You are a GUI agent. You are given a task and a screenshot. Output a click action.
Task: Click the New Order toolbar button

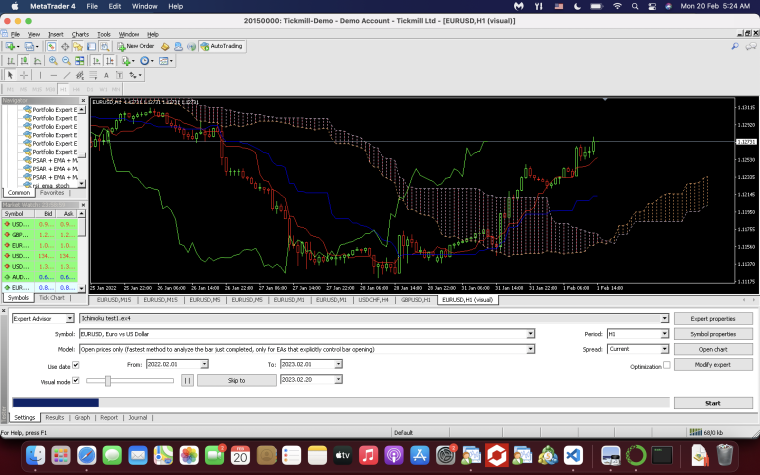click(x=136, y=46)
